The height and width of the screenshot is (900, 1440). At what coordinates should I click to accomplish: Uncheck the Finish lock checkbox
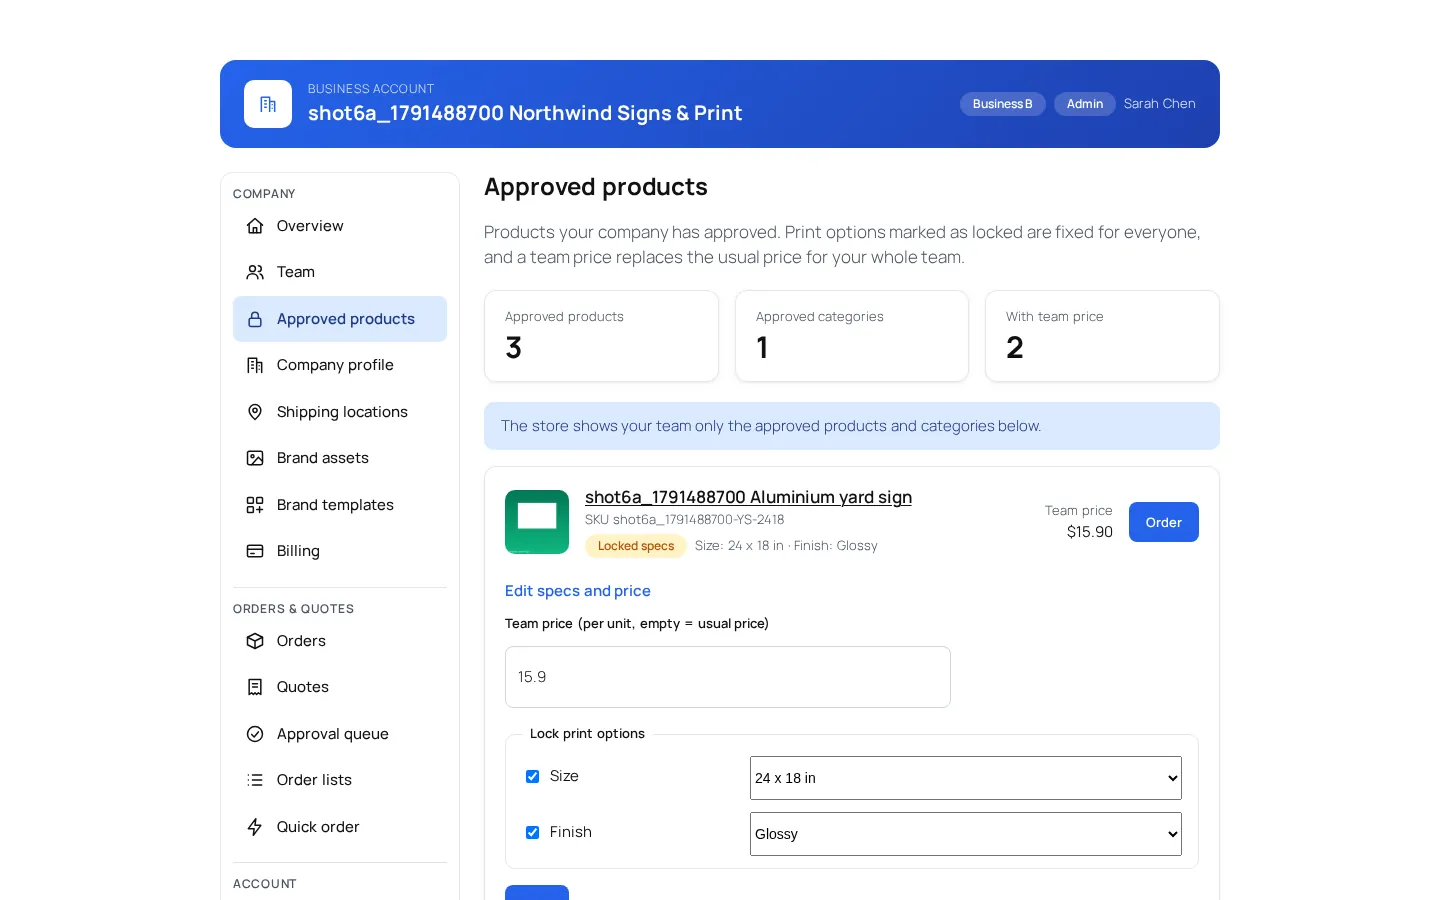click(x=532, y=832)
